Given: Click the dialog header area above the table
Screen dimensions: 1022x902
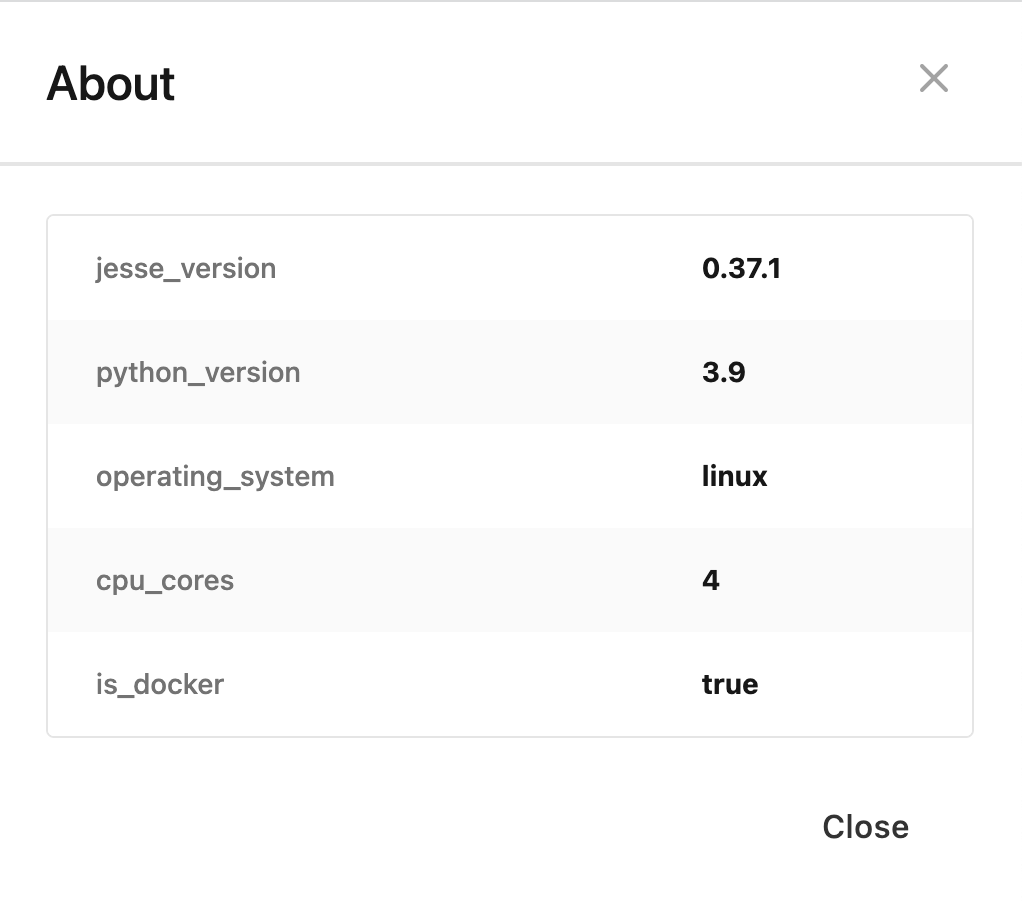Looking at the screenshot, I should point(510,84).
